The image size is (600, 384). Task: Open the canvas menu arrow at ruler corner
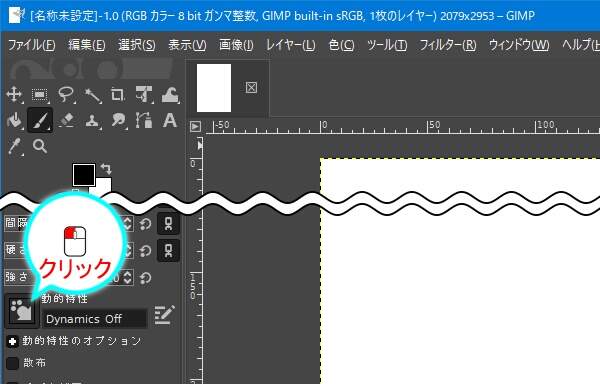point(196,127)
